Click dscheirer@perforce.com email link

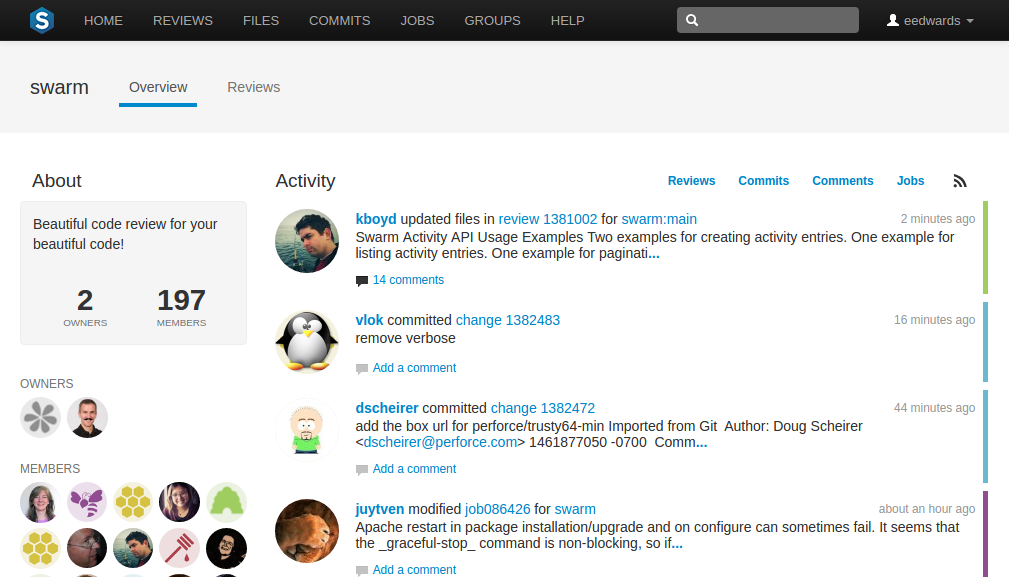440,443
